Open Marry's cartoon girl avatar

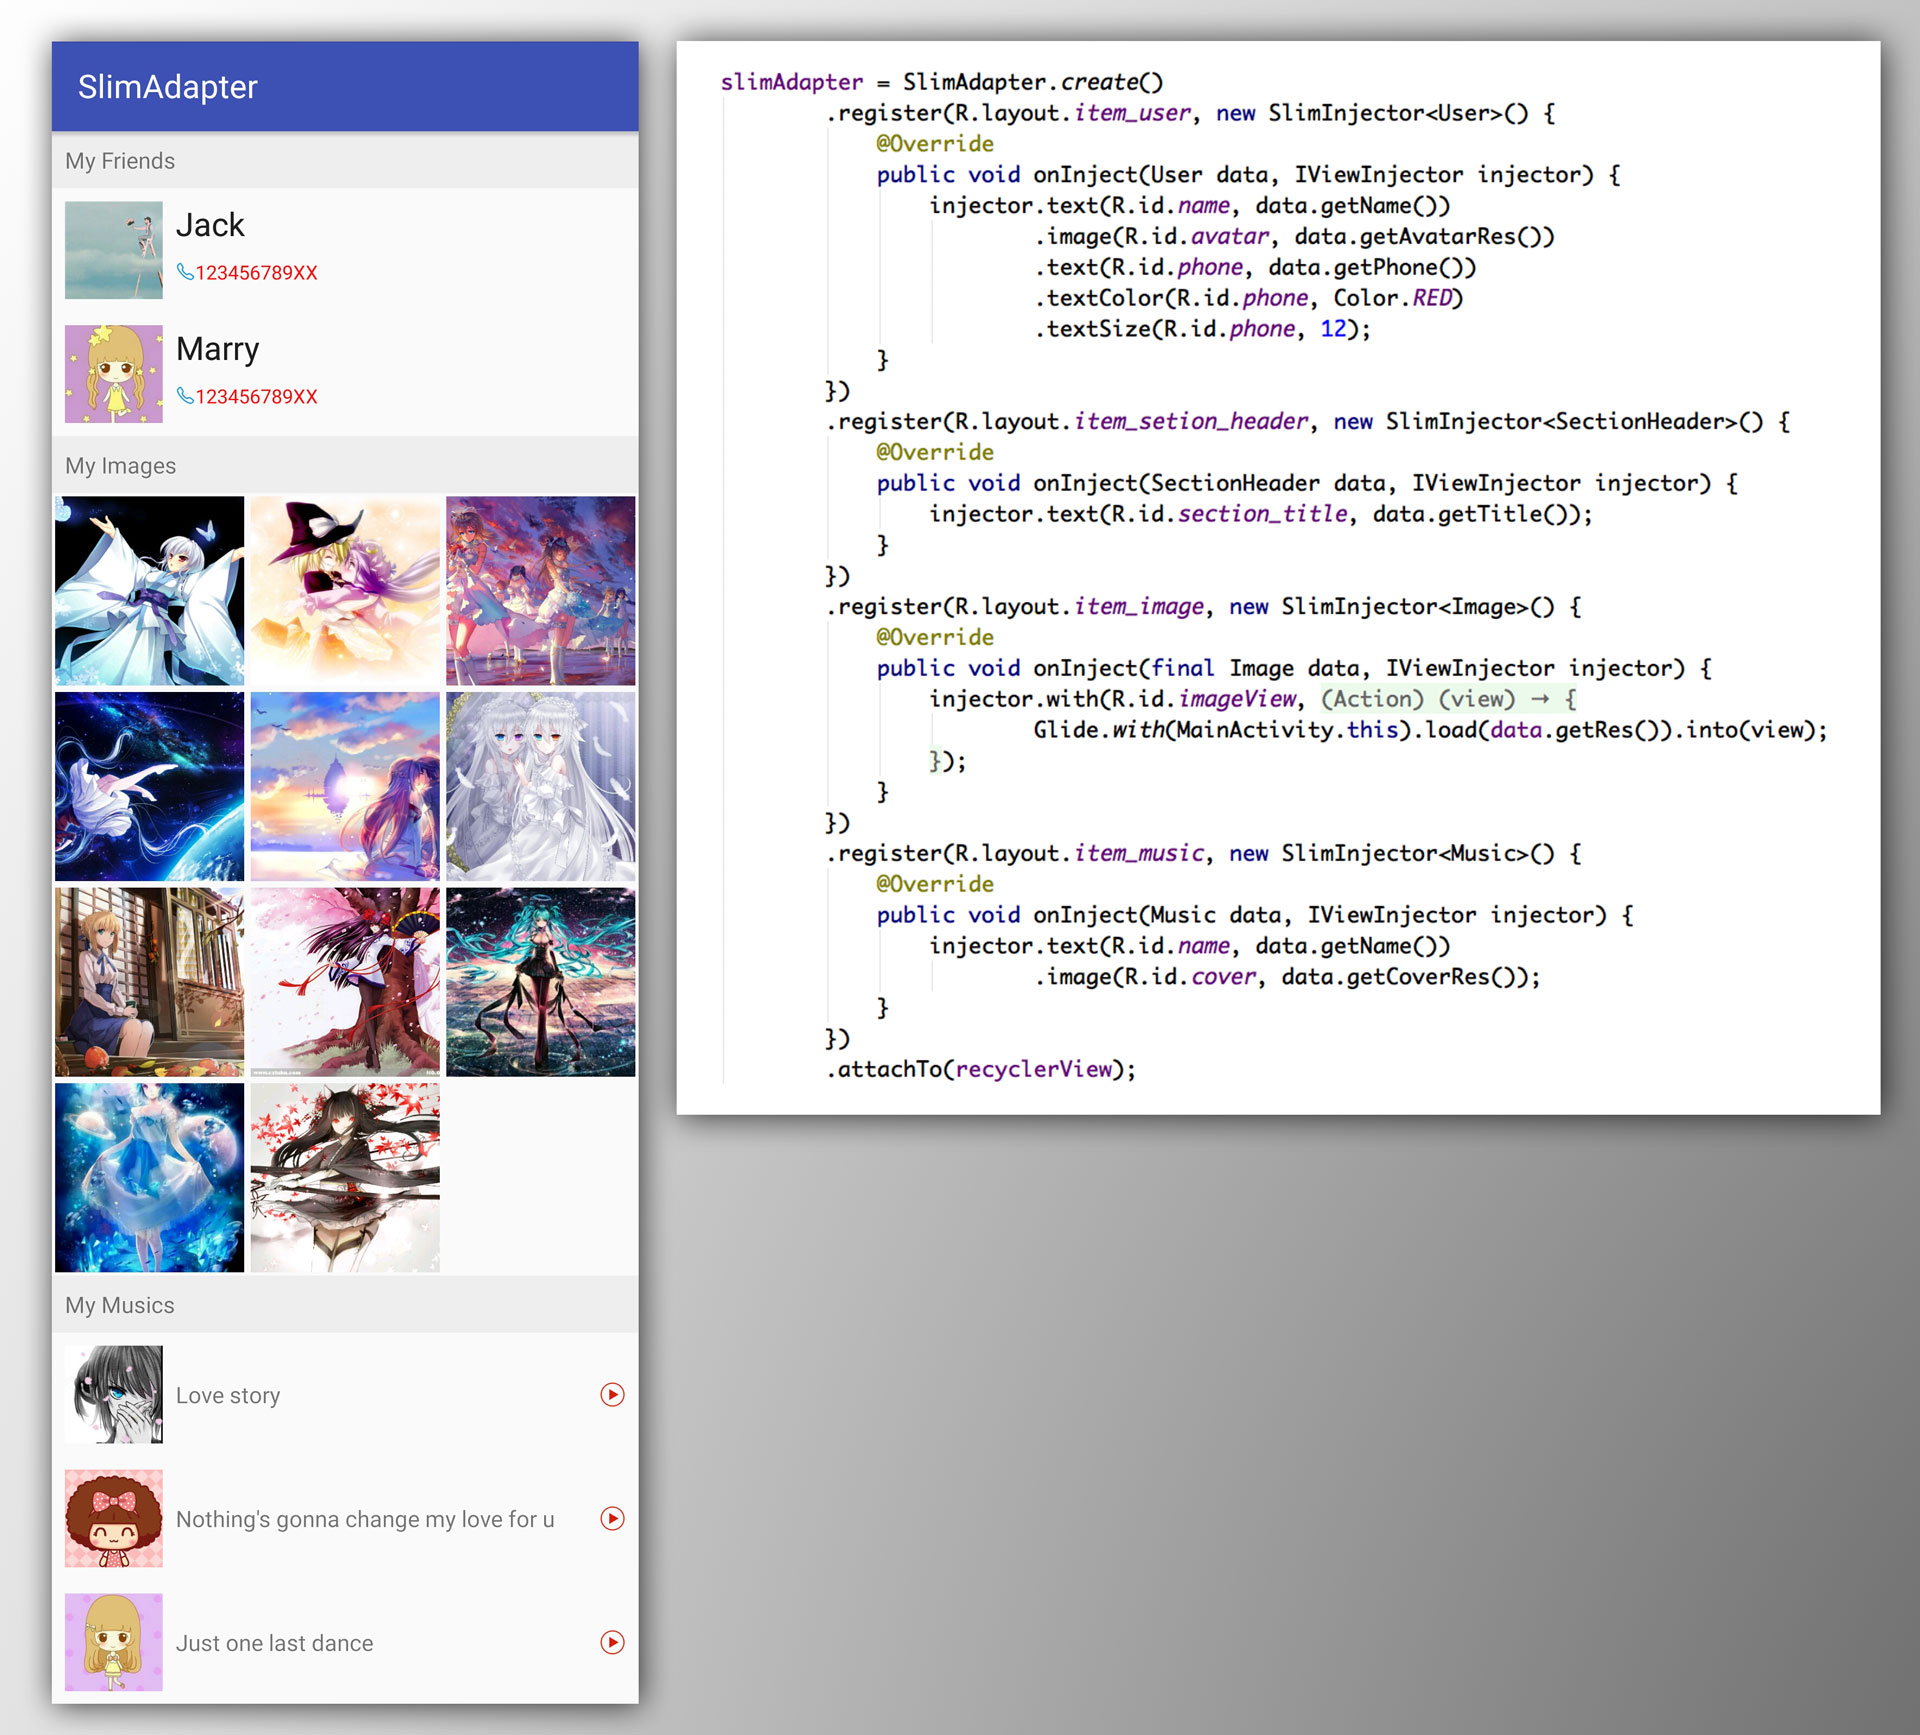[x=114, y=374]
